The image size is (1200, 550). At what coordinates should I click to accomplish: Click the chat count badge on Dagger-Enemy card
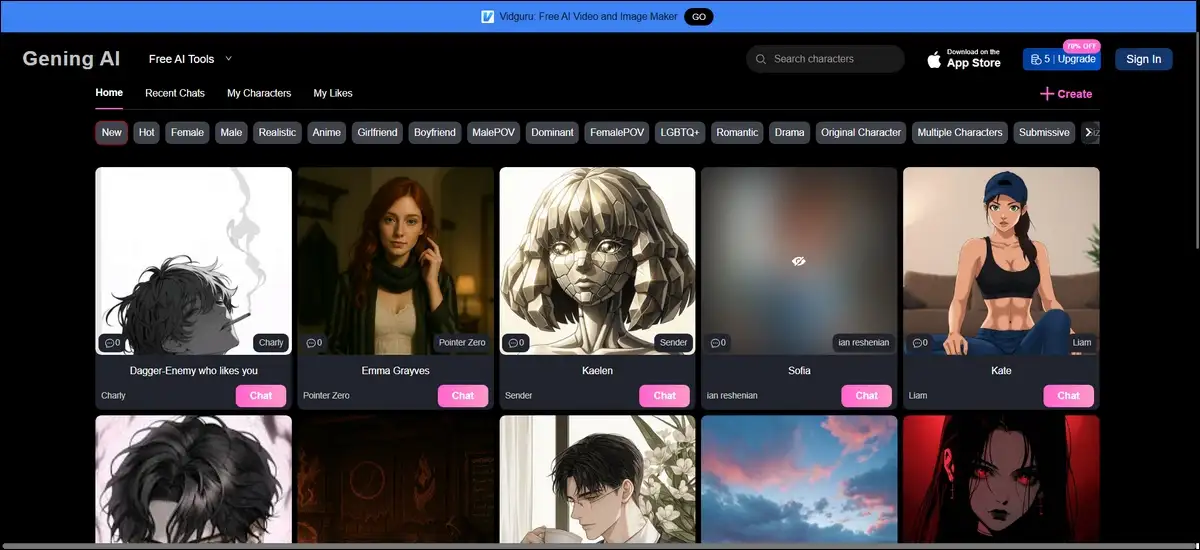[112, 342]
